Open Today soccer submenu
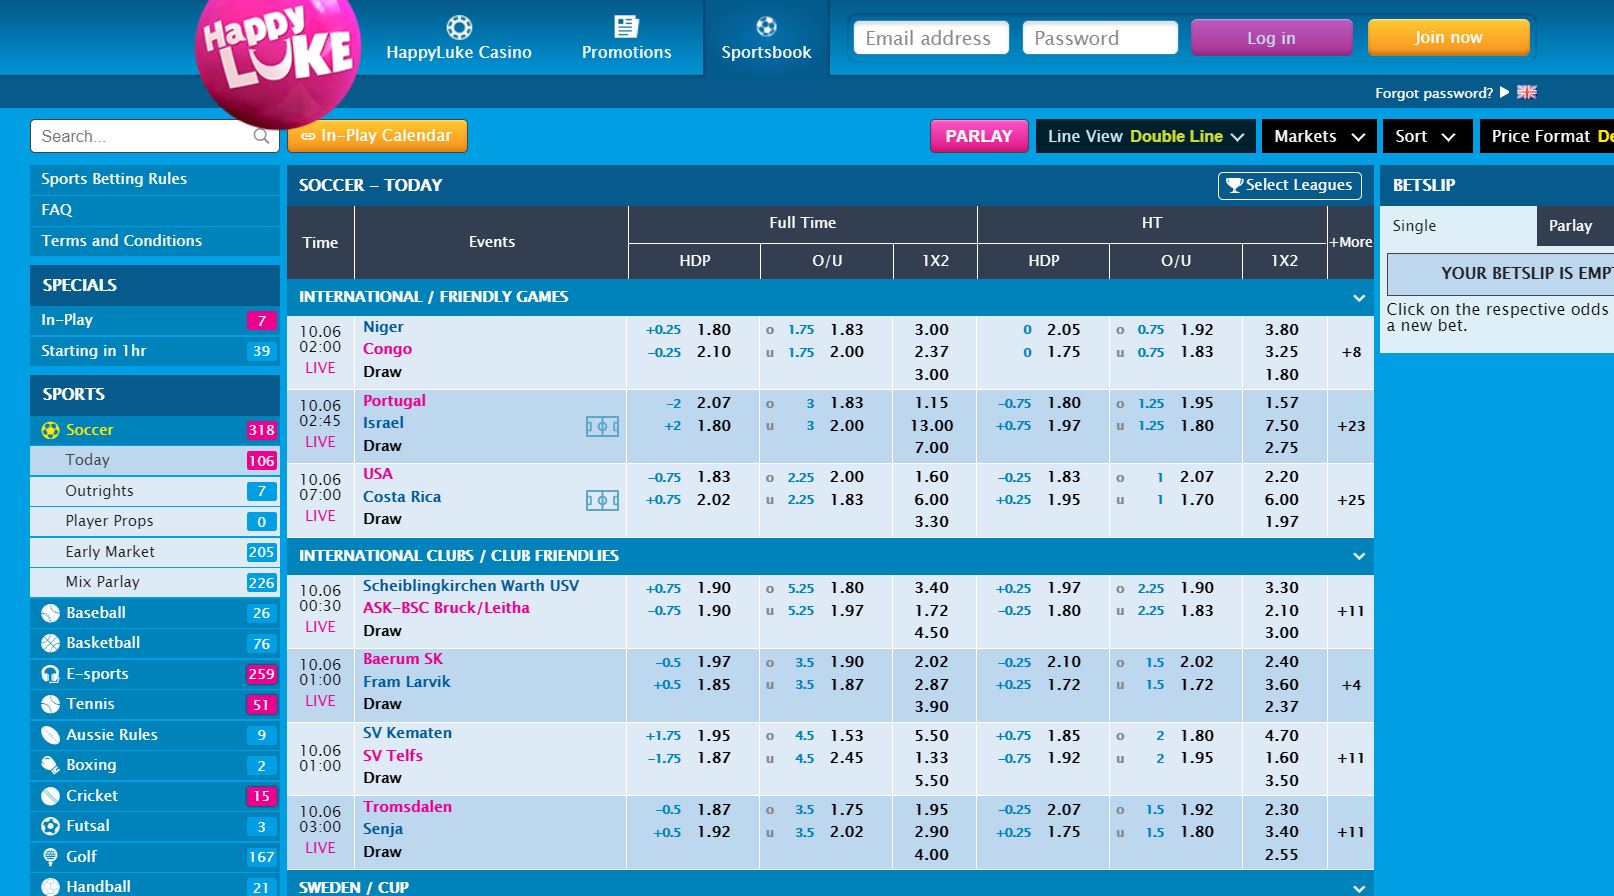 [155, 460]
